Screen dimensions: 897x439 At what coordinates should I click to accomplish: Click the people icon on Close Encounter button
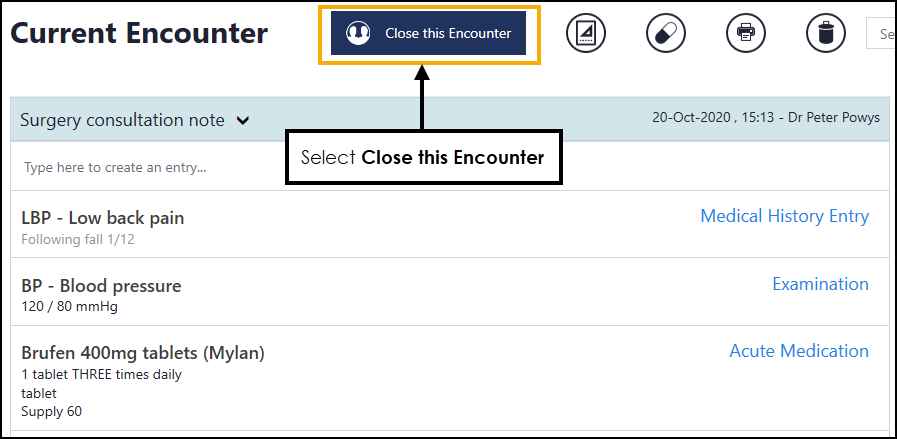coord(358,33)
